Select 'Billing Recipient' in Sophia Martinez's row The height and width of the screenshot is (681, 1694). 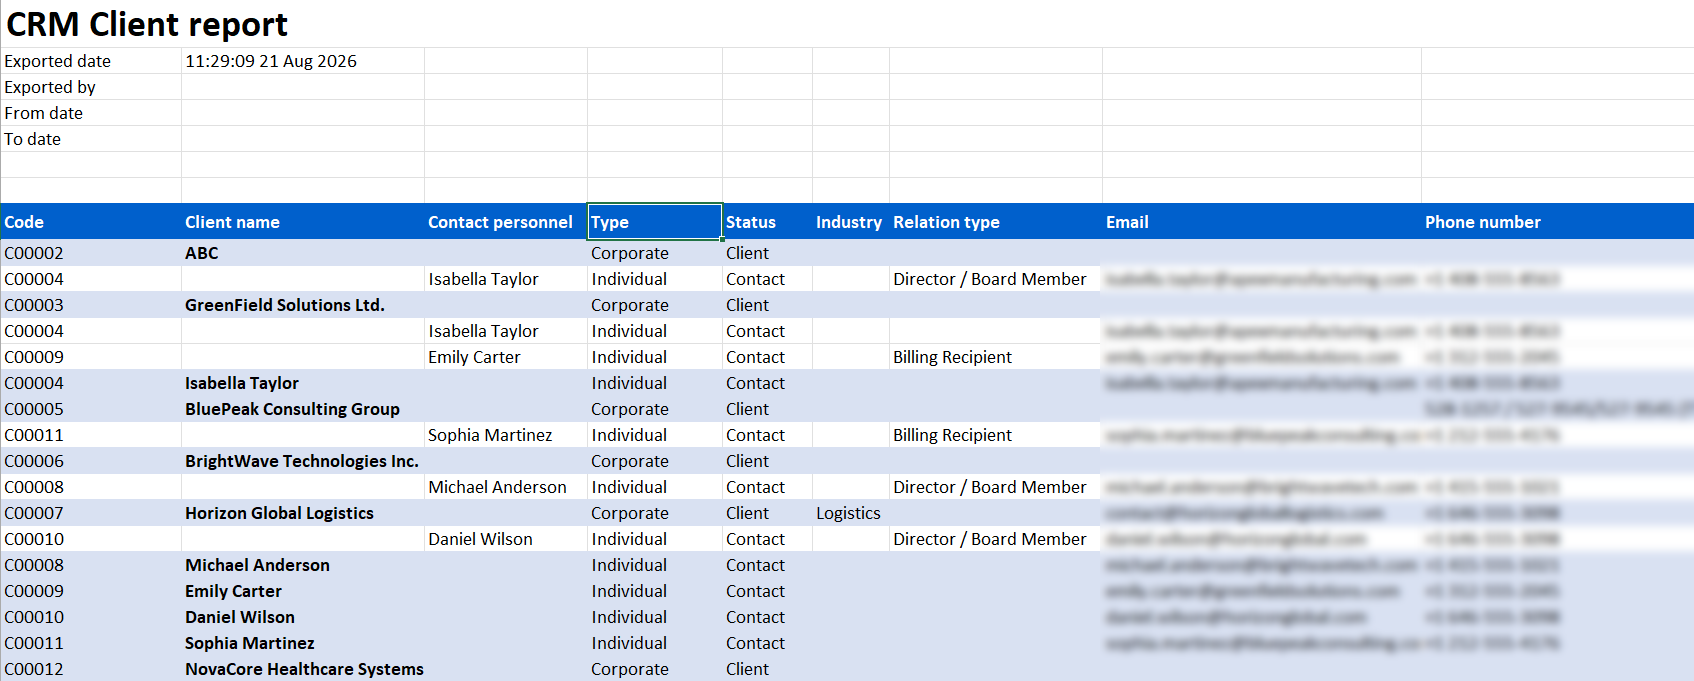click(x=952, y=435)
